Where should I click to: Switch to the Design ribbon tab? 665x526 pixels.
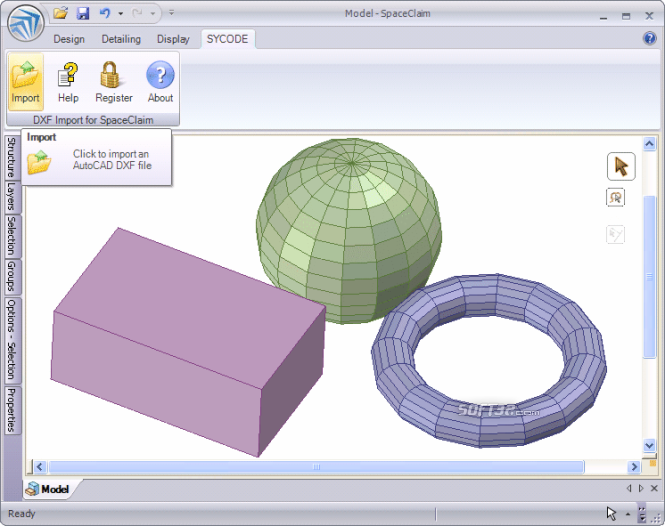(x=69, y=39)
